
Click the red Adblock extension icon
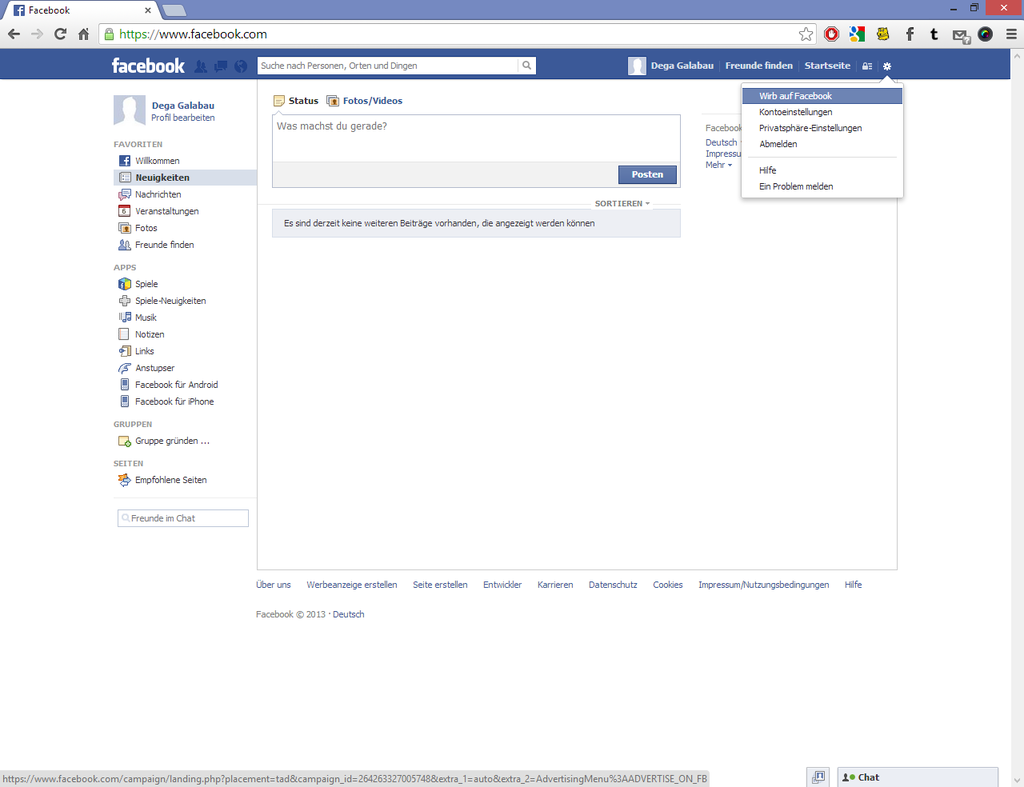[831, 34]
